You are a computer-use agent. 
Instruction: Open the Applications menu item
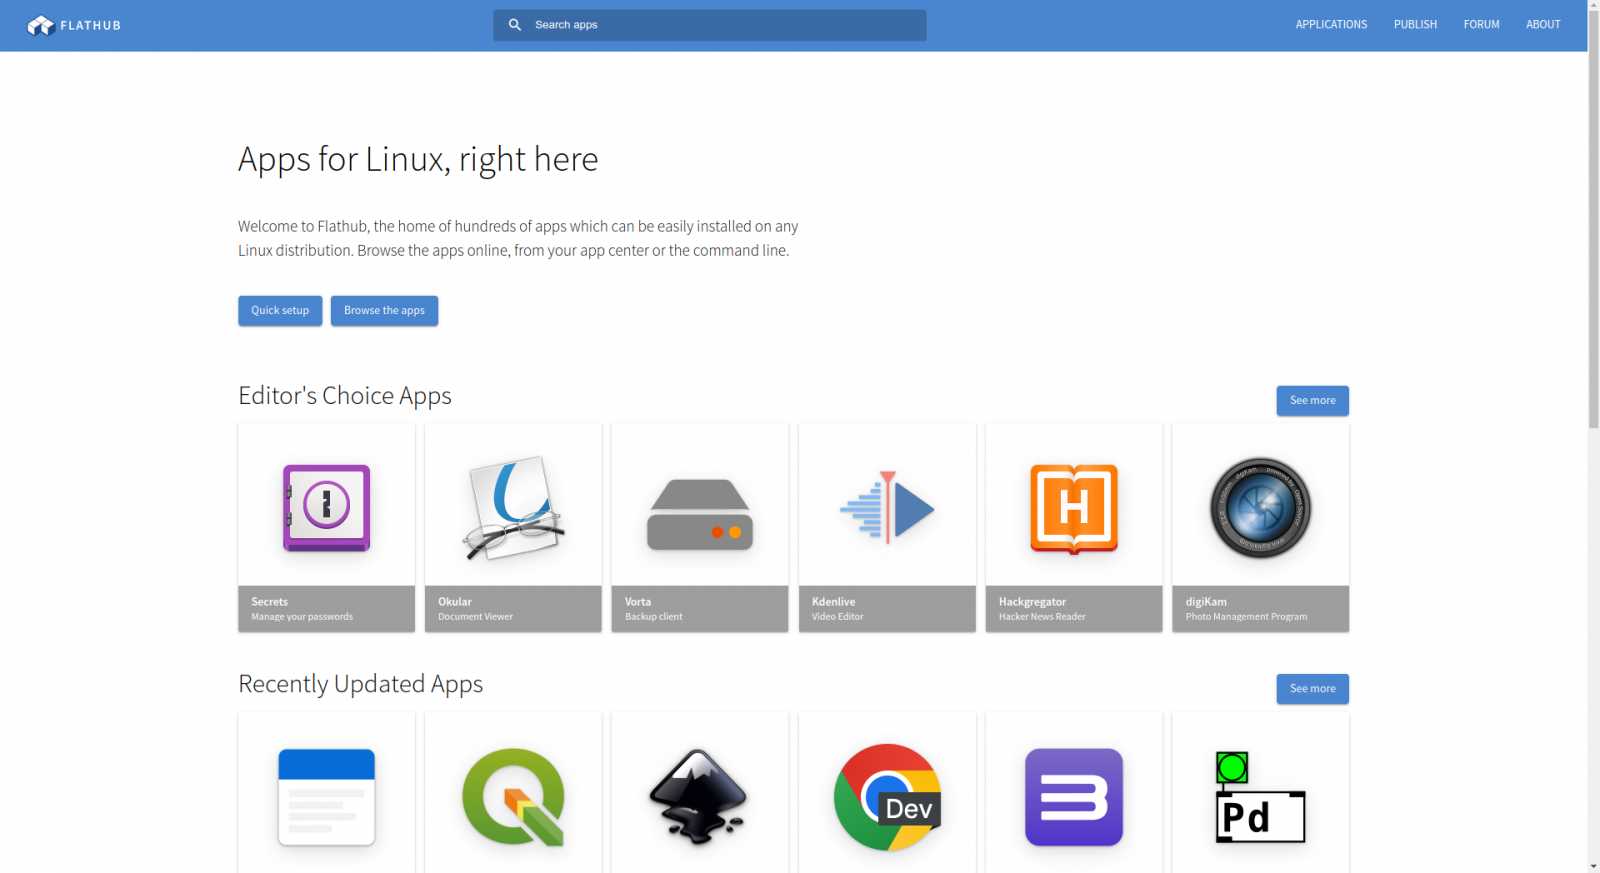coord(1331,25)
